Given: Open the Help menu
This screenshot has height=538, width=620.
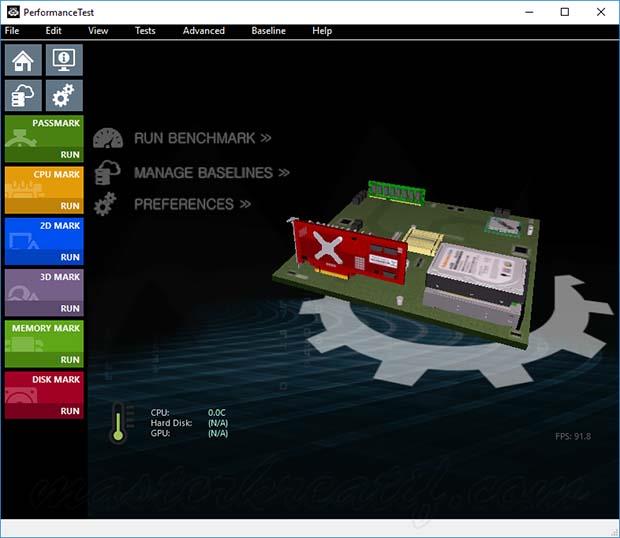Looking at the screenshot, I should pyautogui.click(x=322, y=31).
